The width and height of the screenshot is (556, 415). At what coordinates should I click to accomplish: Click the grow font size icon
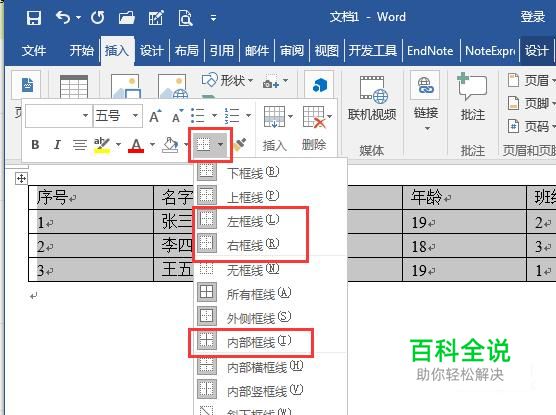[155, 116]
